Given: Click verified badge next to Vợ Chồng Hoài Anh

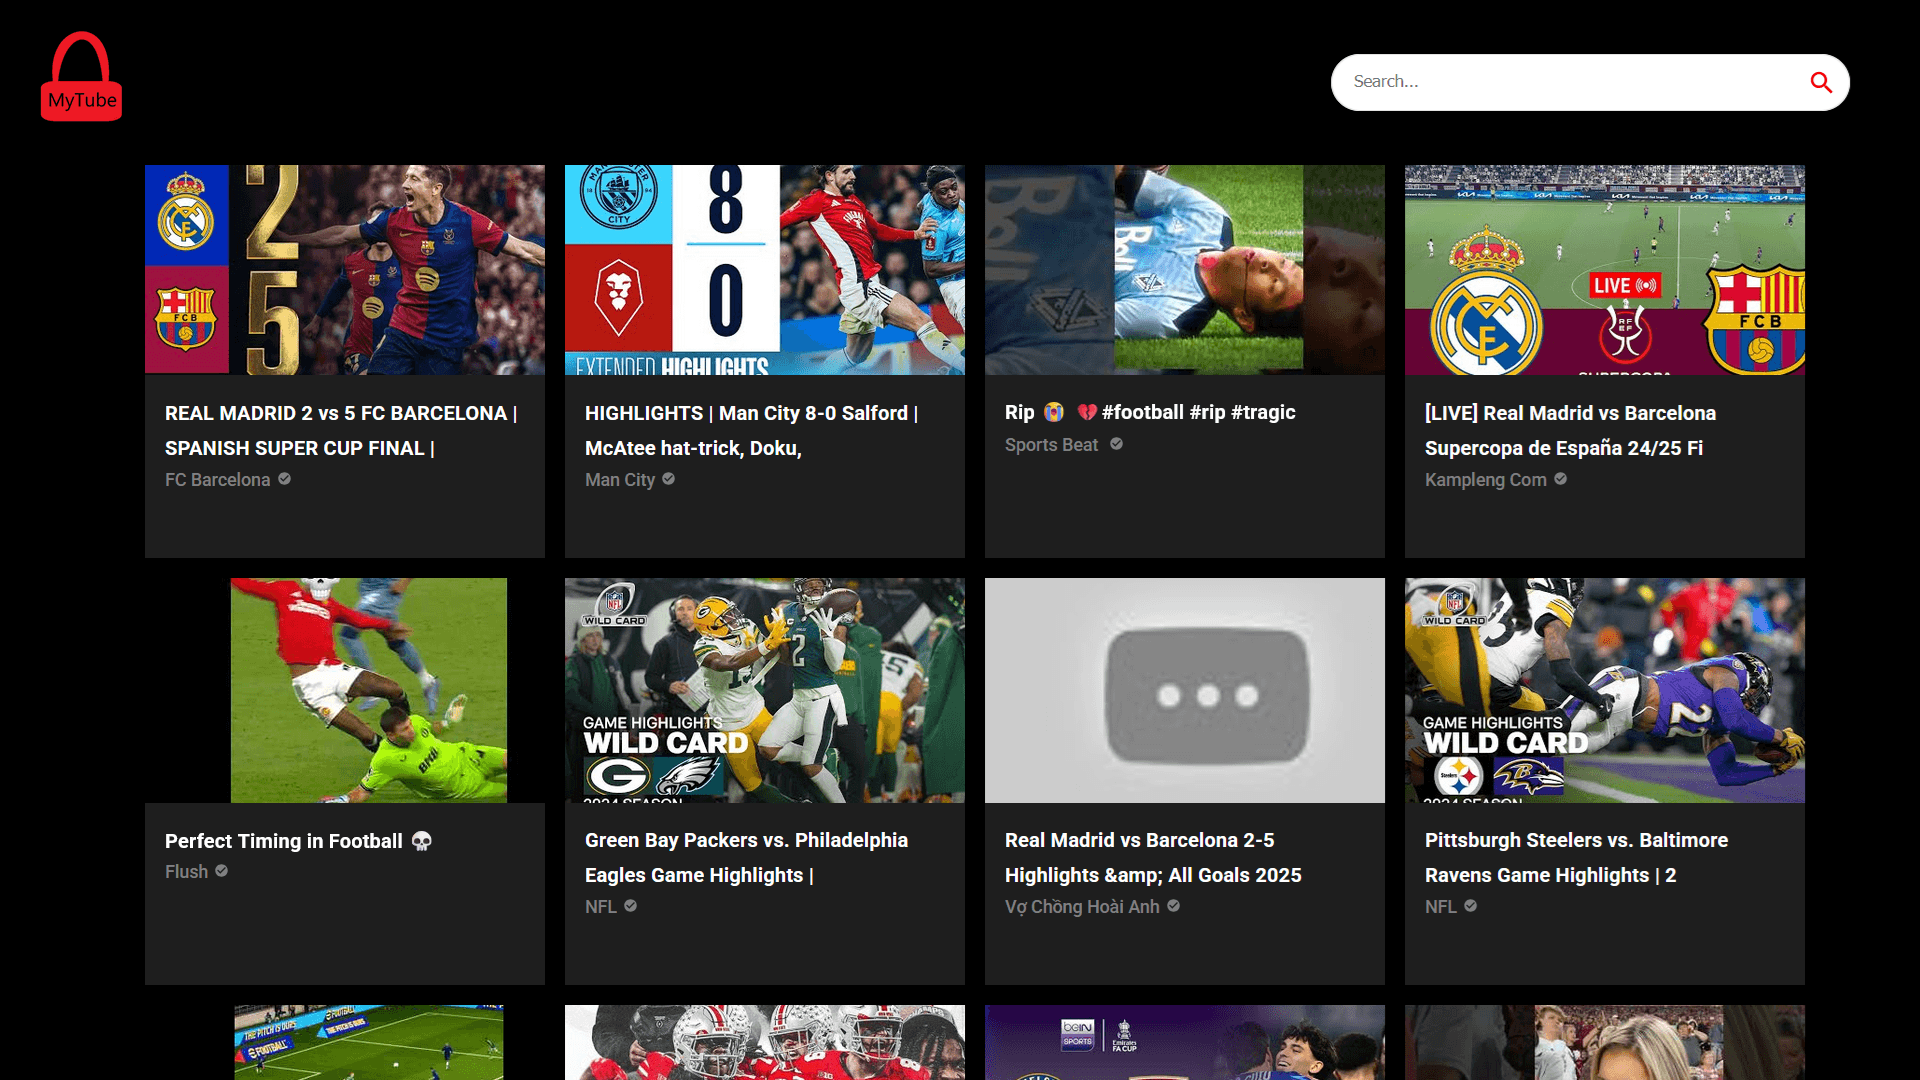Looking at the screenshot, I should coord(1174,906).
